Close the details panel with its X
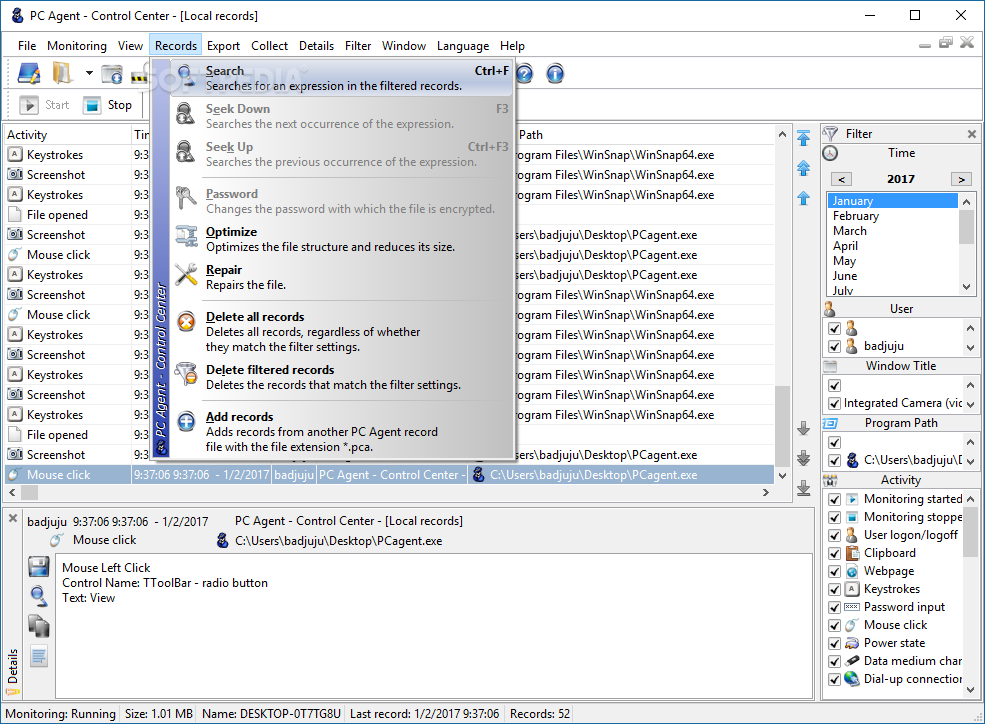Viewport: 985px width, 724px height. click(x=13, y=519)
